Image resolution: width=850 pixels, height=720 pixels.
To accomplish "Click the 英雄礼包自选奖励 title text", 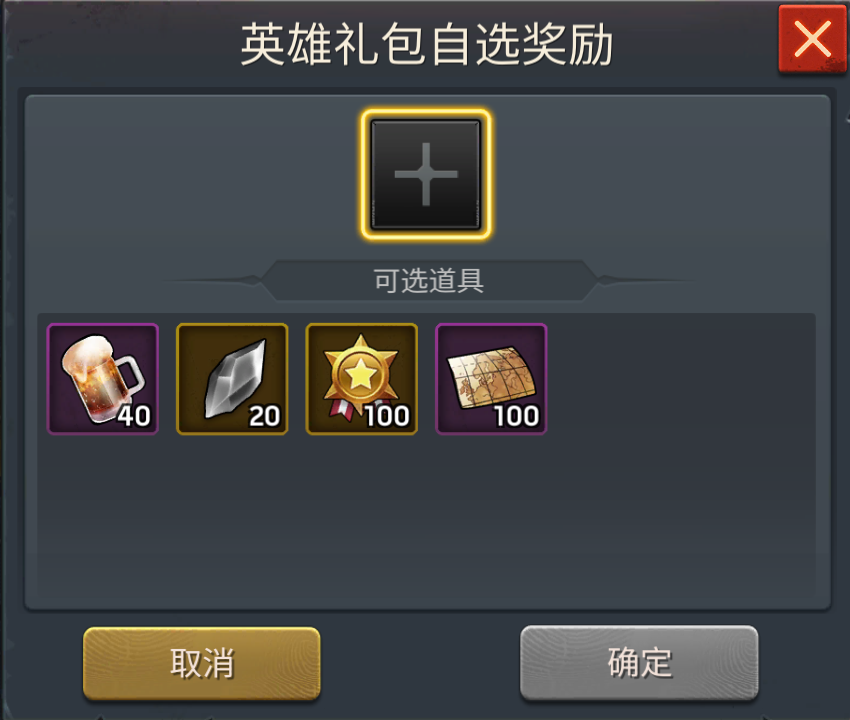I will point(427,45).
